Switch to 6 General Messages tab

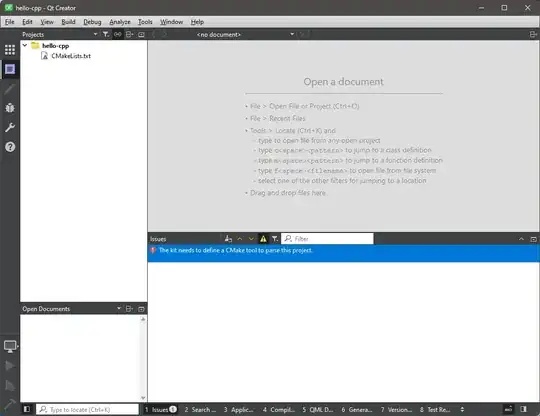357,409
